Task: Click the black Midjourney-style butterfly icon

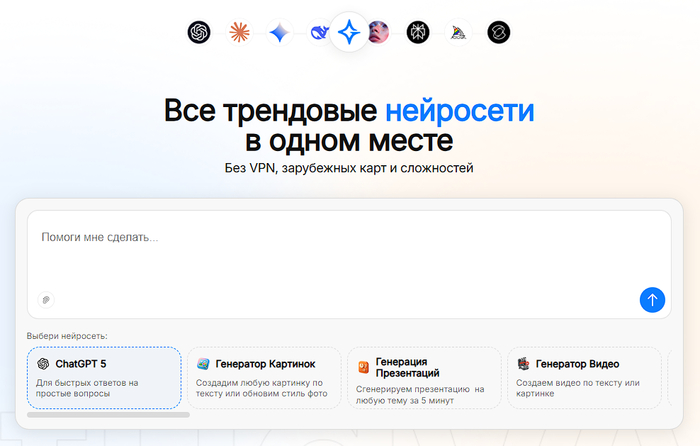Action: pyautogui.click(x=418, y=33)
